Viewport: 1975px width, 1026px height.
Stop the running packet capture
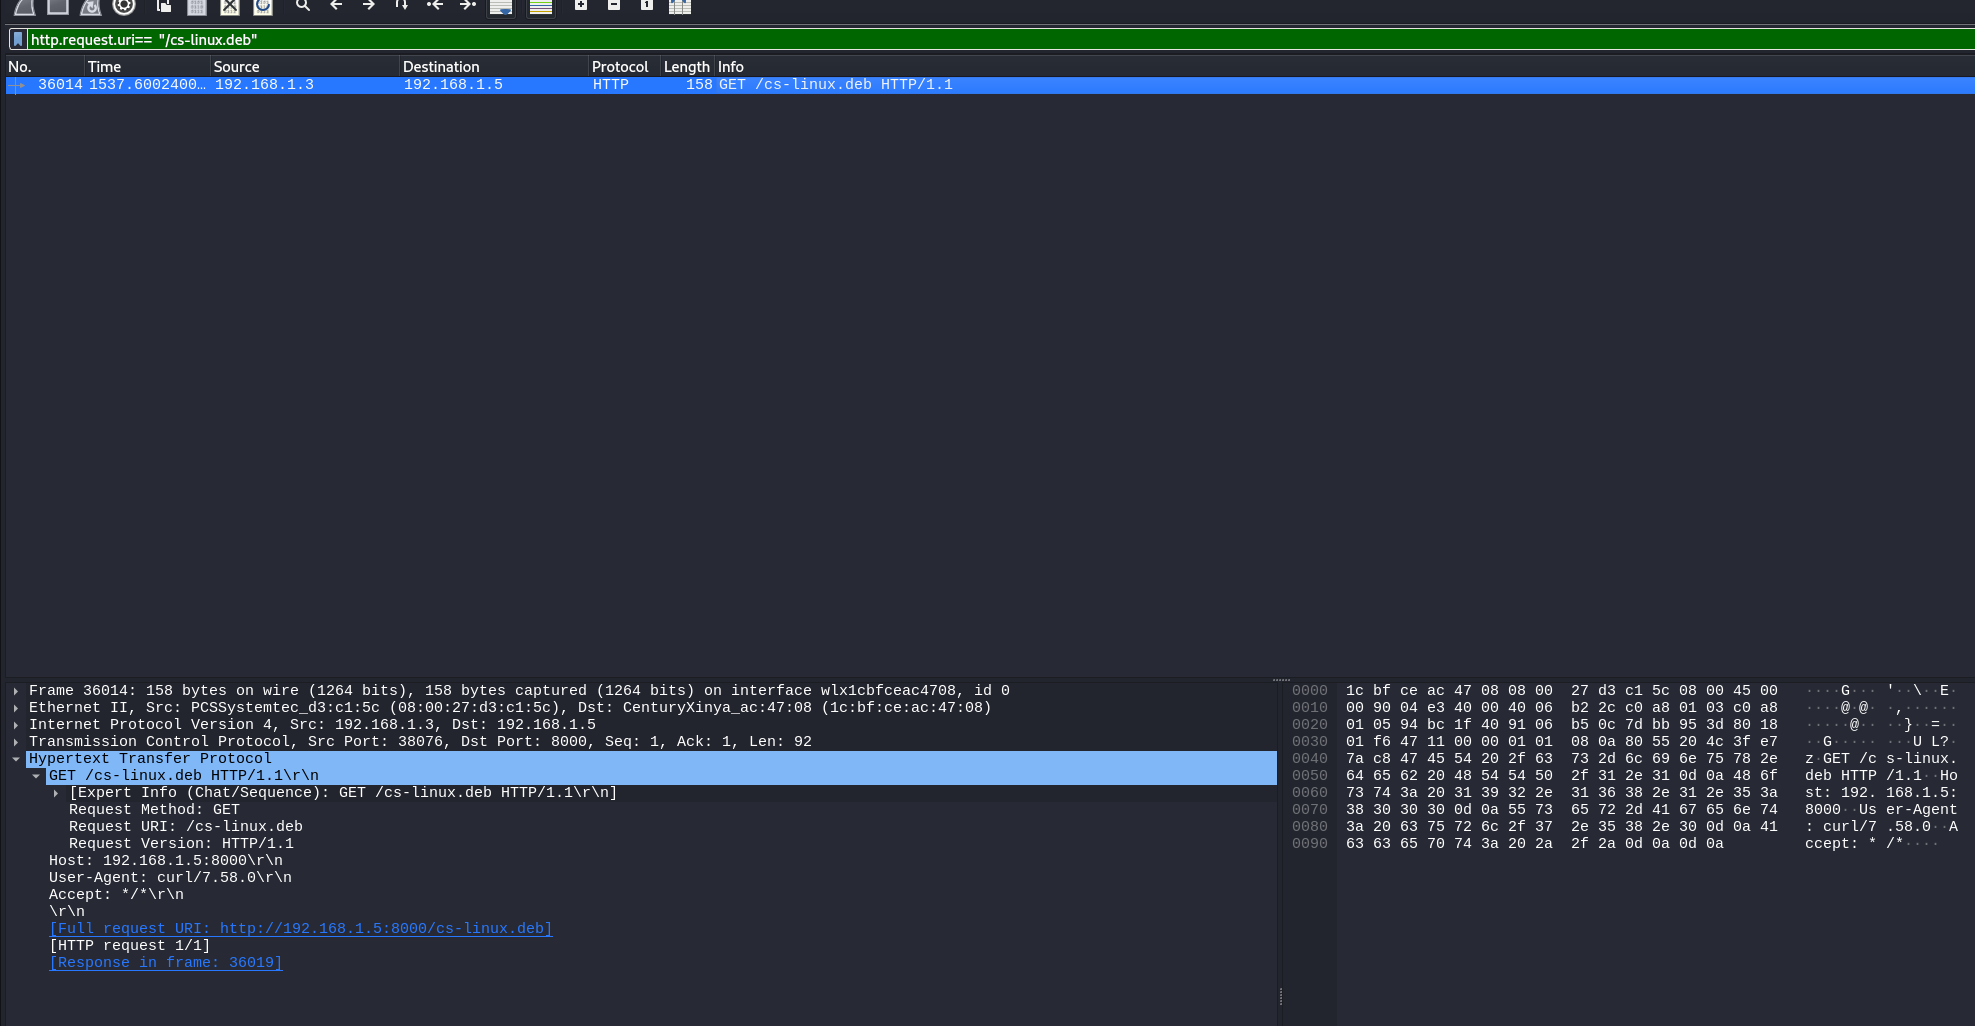[x=58, y=6]
